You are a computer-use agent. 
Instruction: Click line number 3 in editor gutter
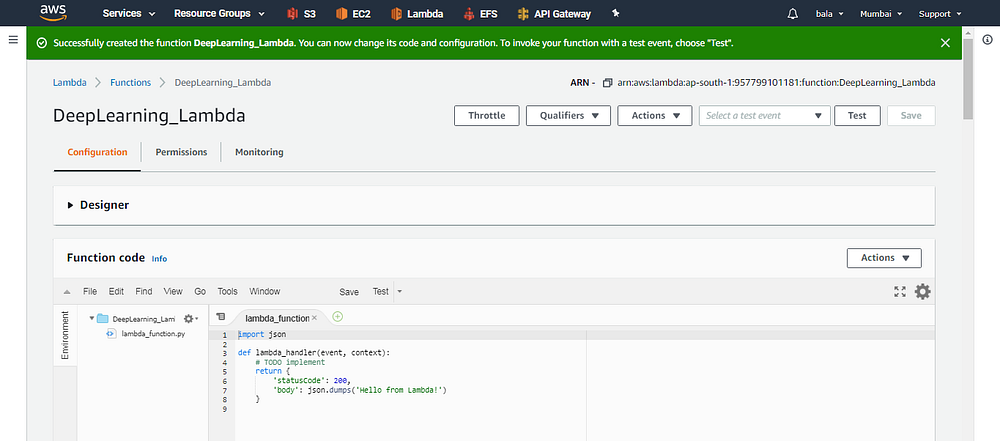pos(225,353)
